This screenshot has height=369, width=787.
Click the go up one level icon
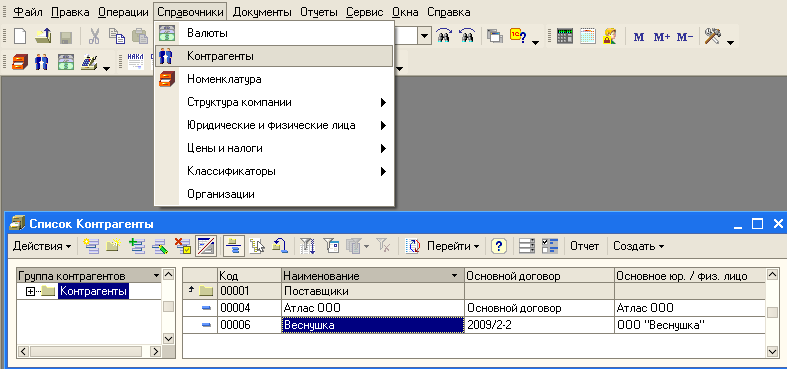280,246
